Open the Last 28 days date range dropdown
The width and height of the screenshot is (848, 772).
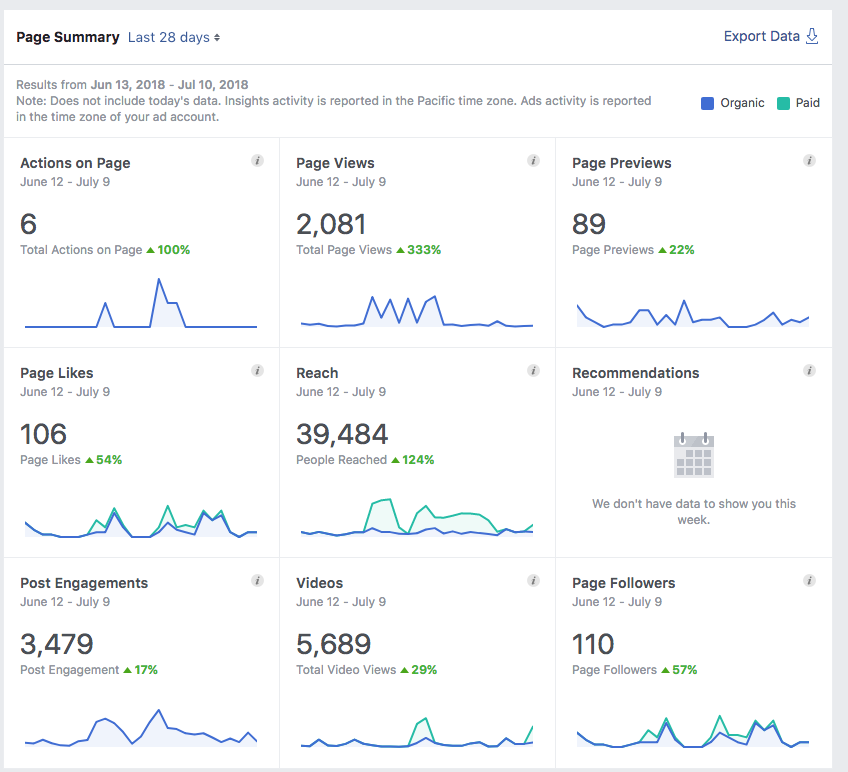(x=174, y=37)
